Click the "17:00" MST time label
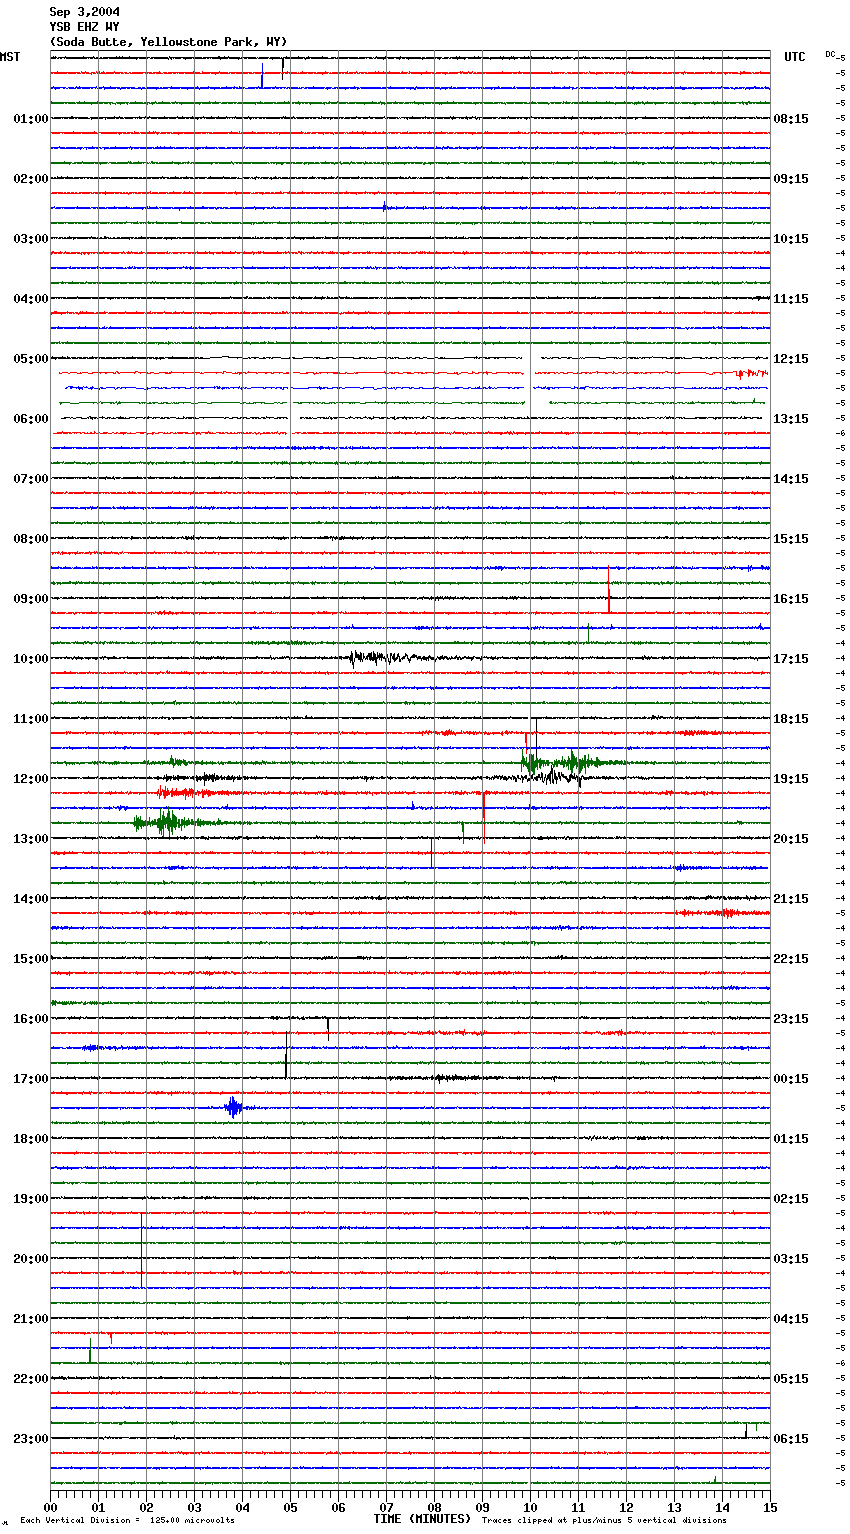Viewport: 850px width, 1534px height. tap(31, 1079)
